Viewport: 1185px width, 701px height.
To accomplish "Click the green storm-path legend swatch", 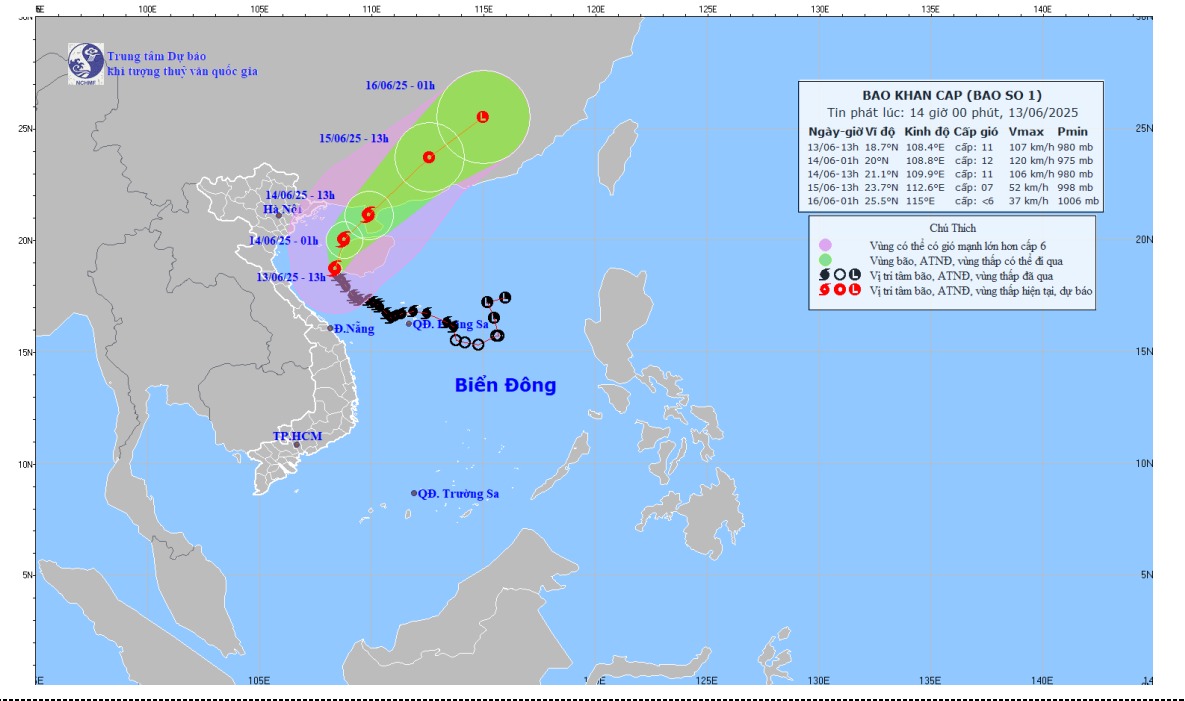I will click(x=825, y=260).
